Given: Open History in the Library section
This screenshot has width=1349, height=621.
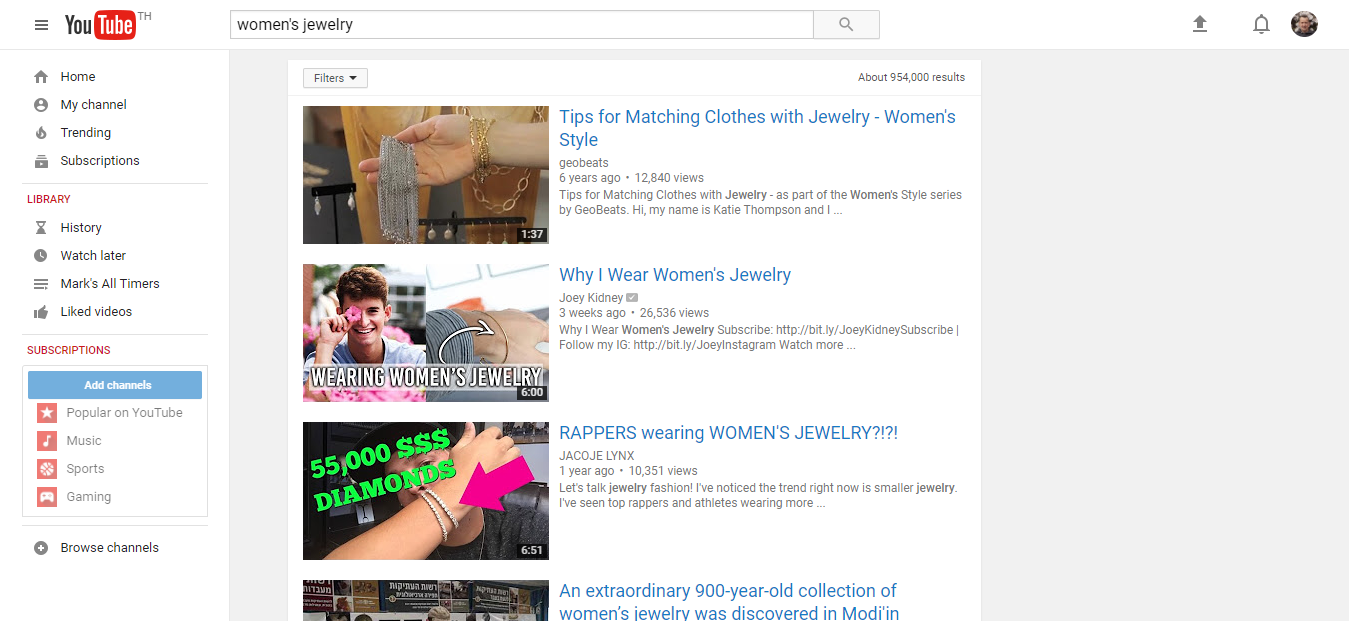Looking at the screenshot, I should coord(81,227).
